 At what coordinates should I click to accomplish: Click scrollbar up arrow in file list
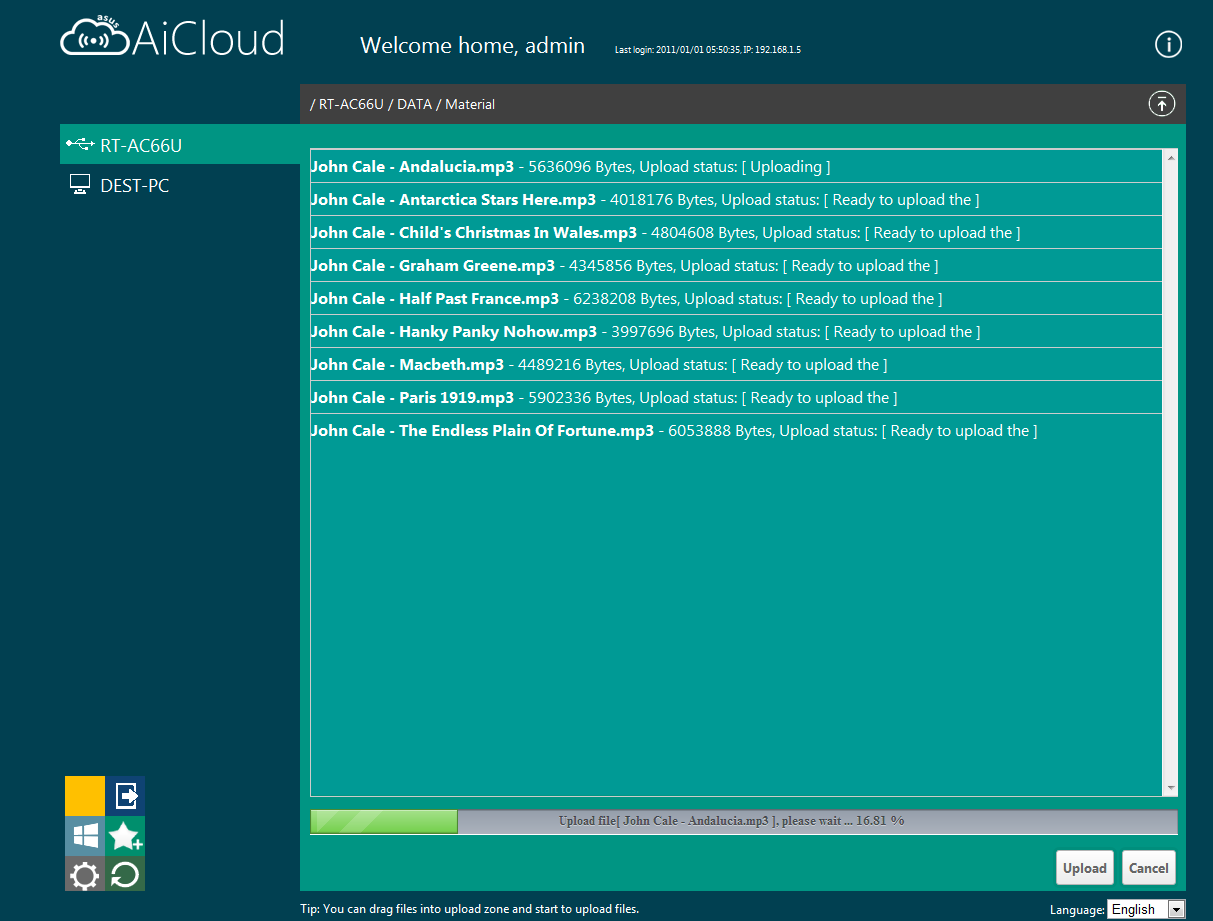pos(1170,158)
